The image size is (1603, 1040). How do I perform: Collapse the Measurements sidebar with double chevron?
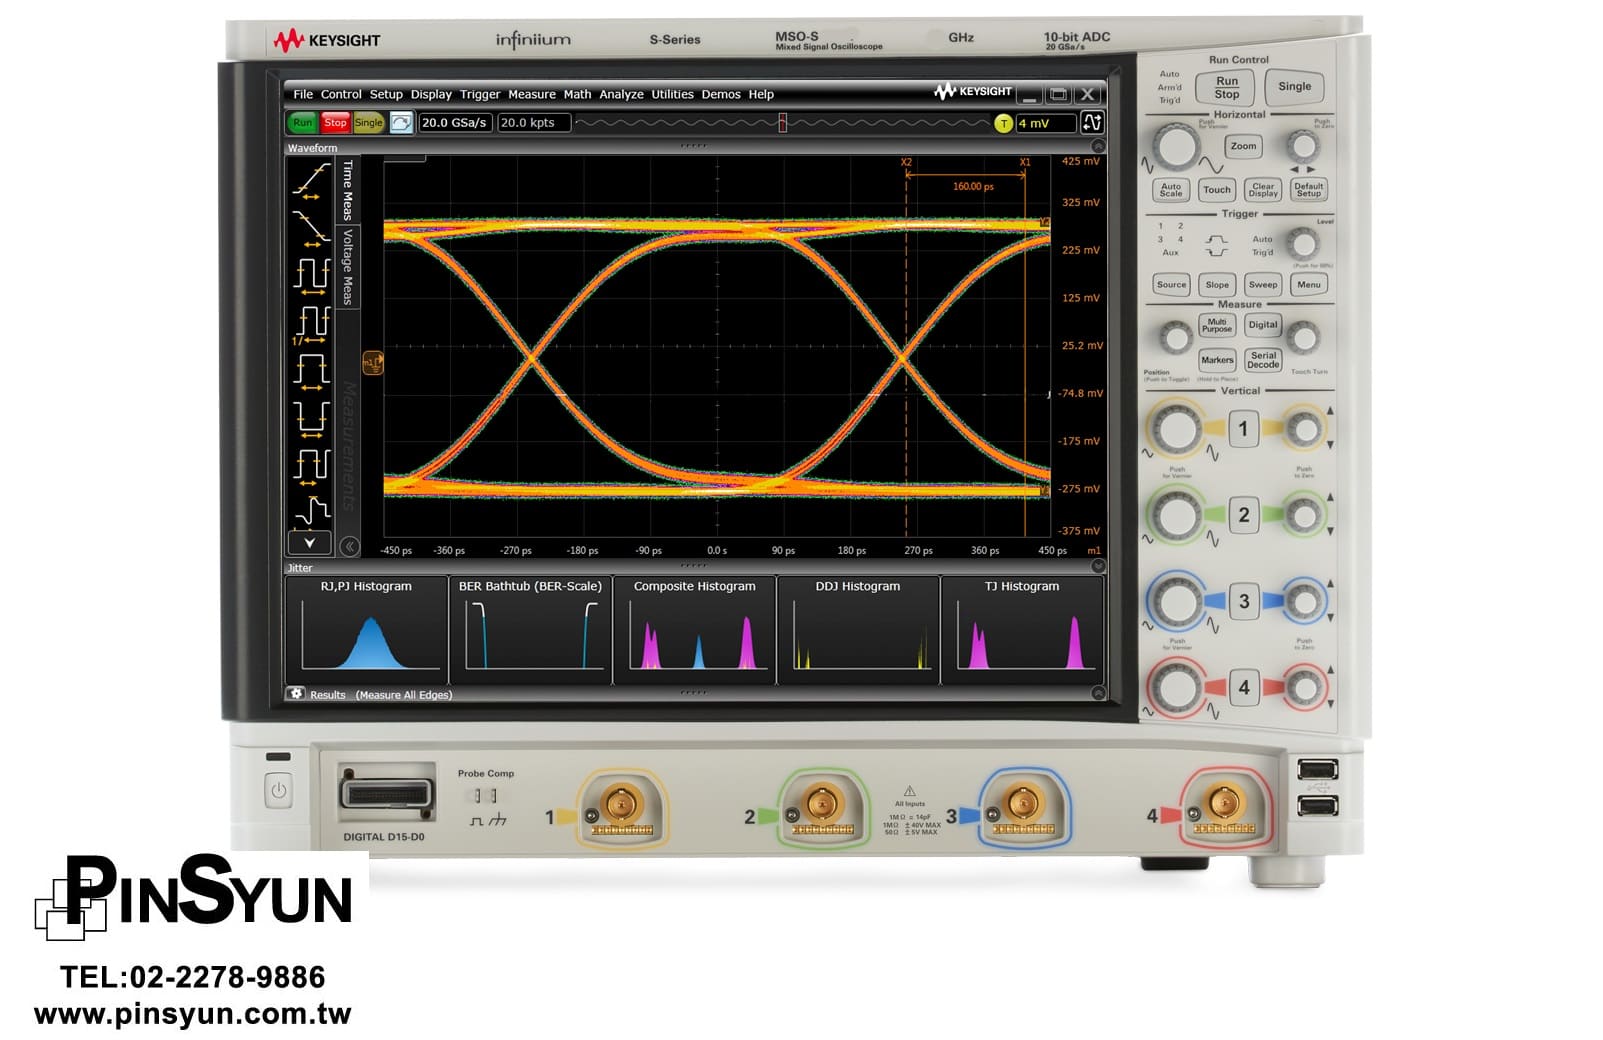(349, 546)
